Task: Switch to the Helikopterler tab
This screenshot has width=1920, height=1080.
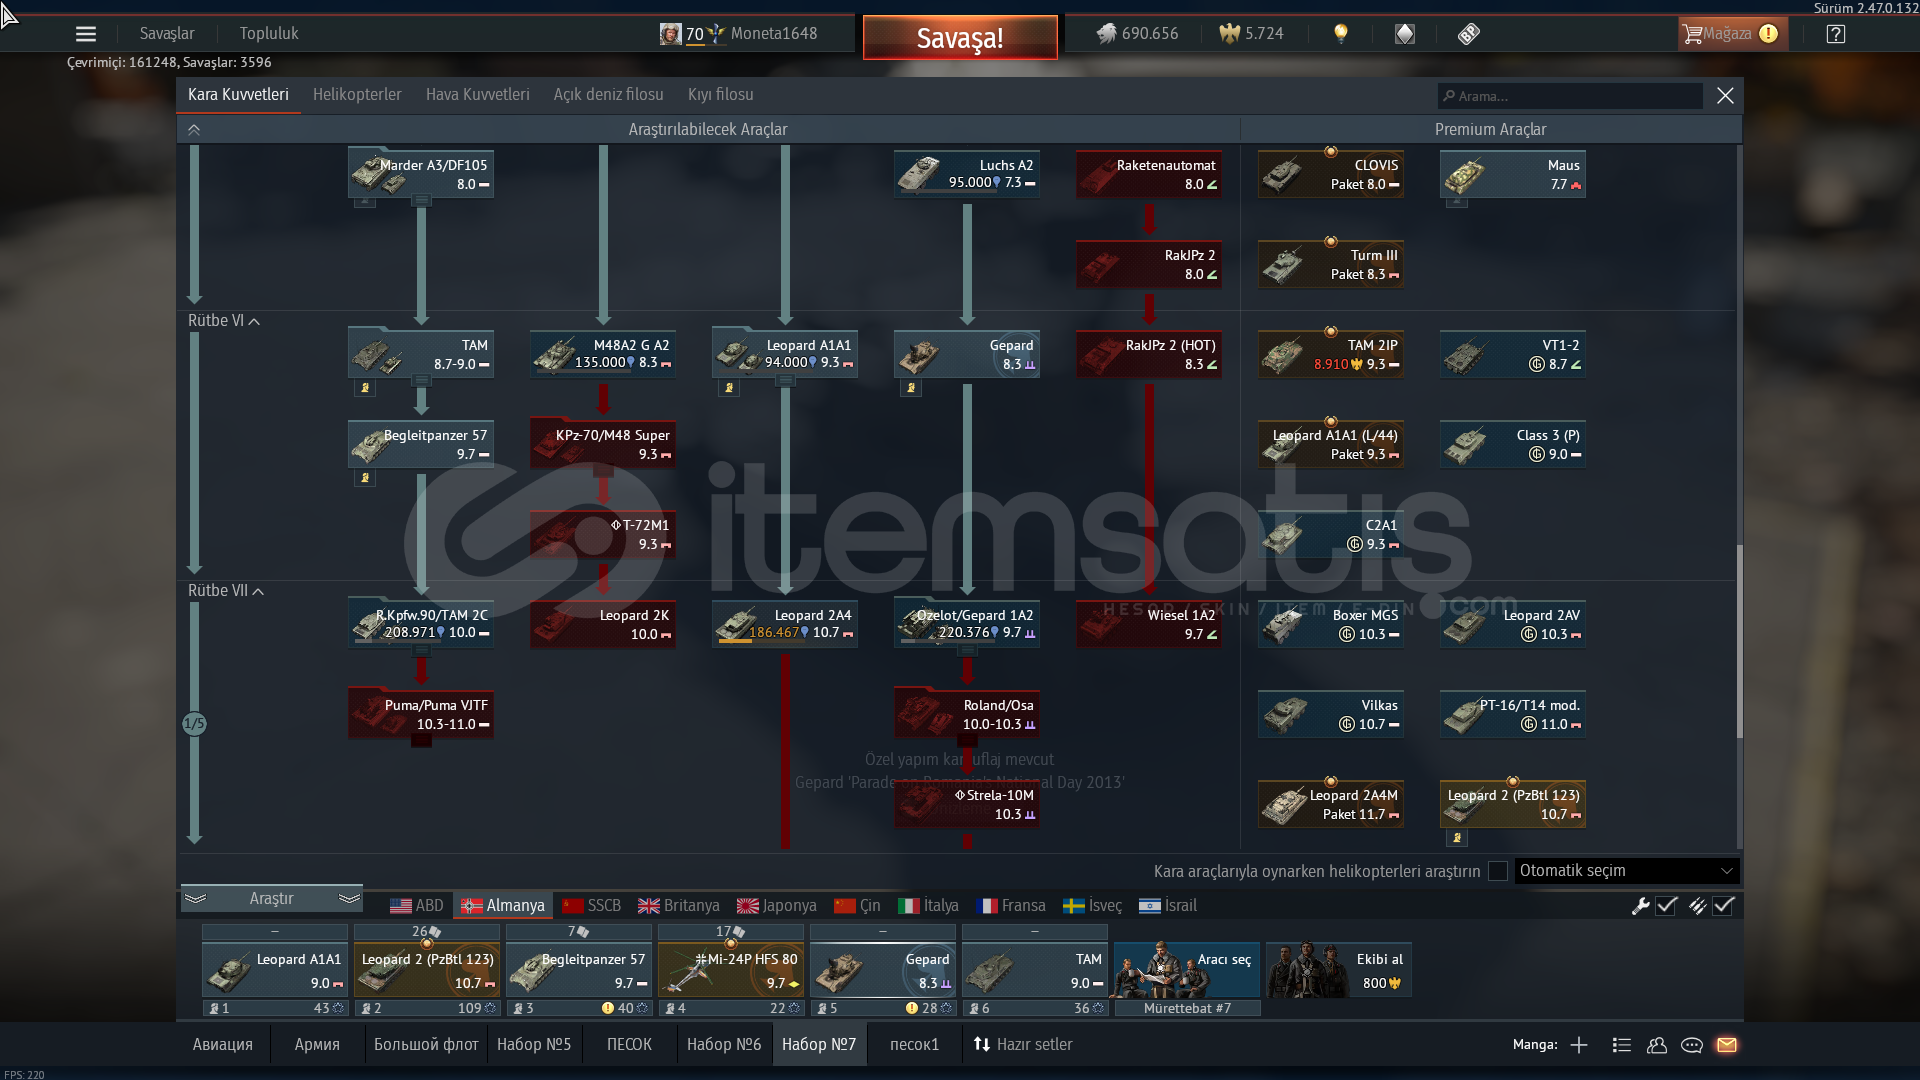Action: coord(357,95)
